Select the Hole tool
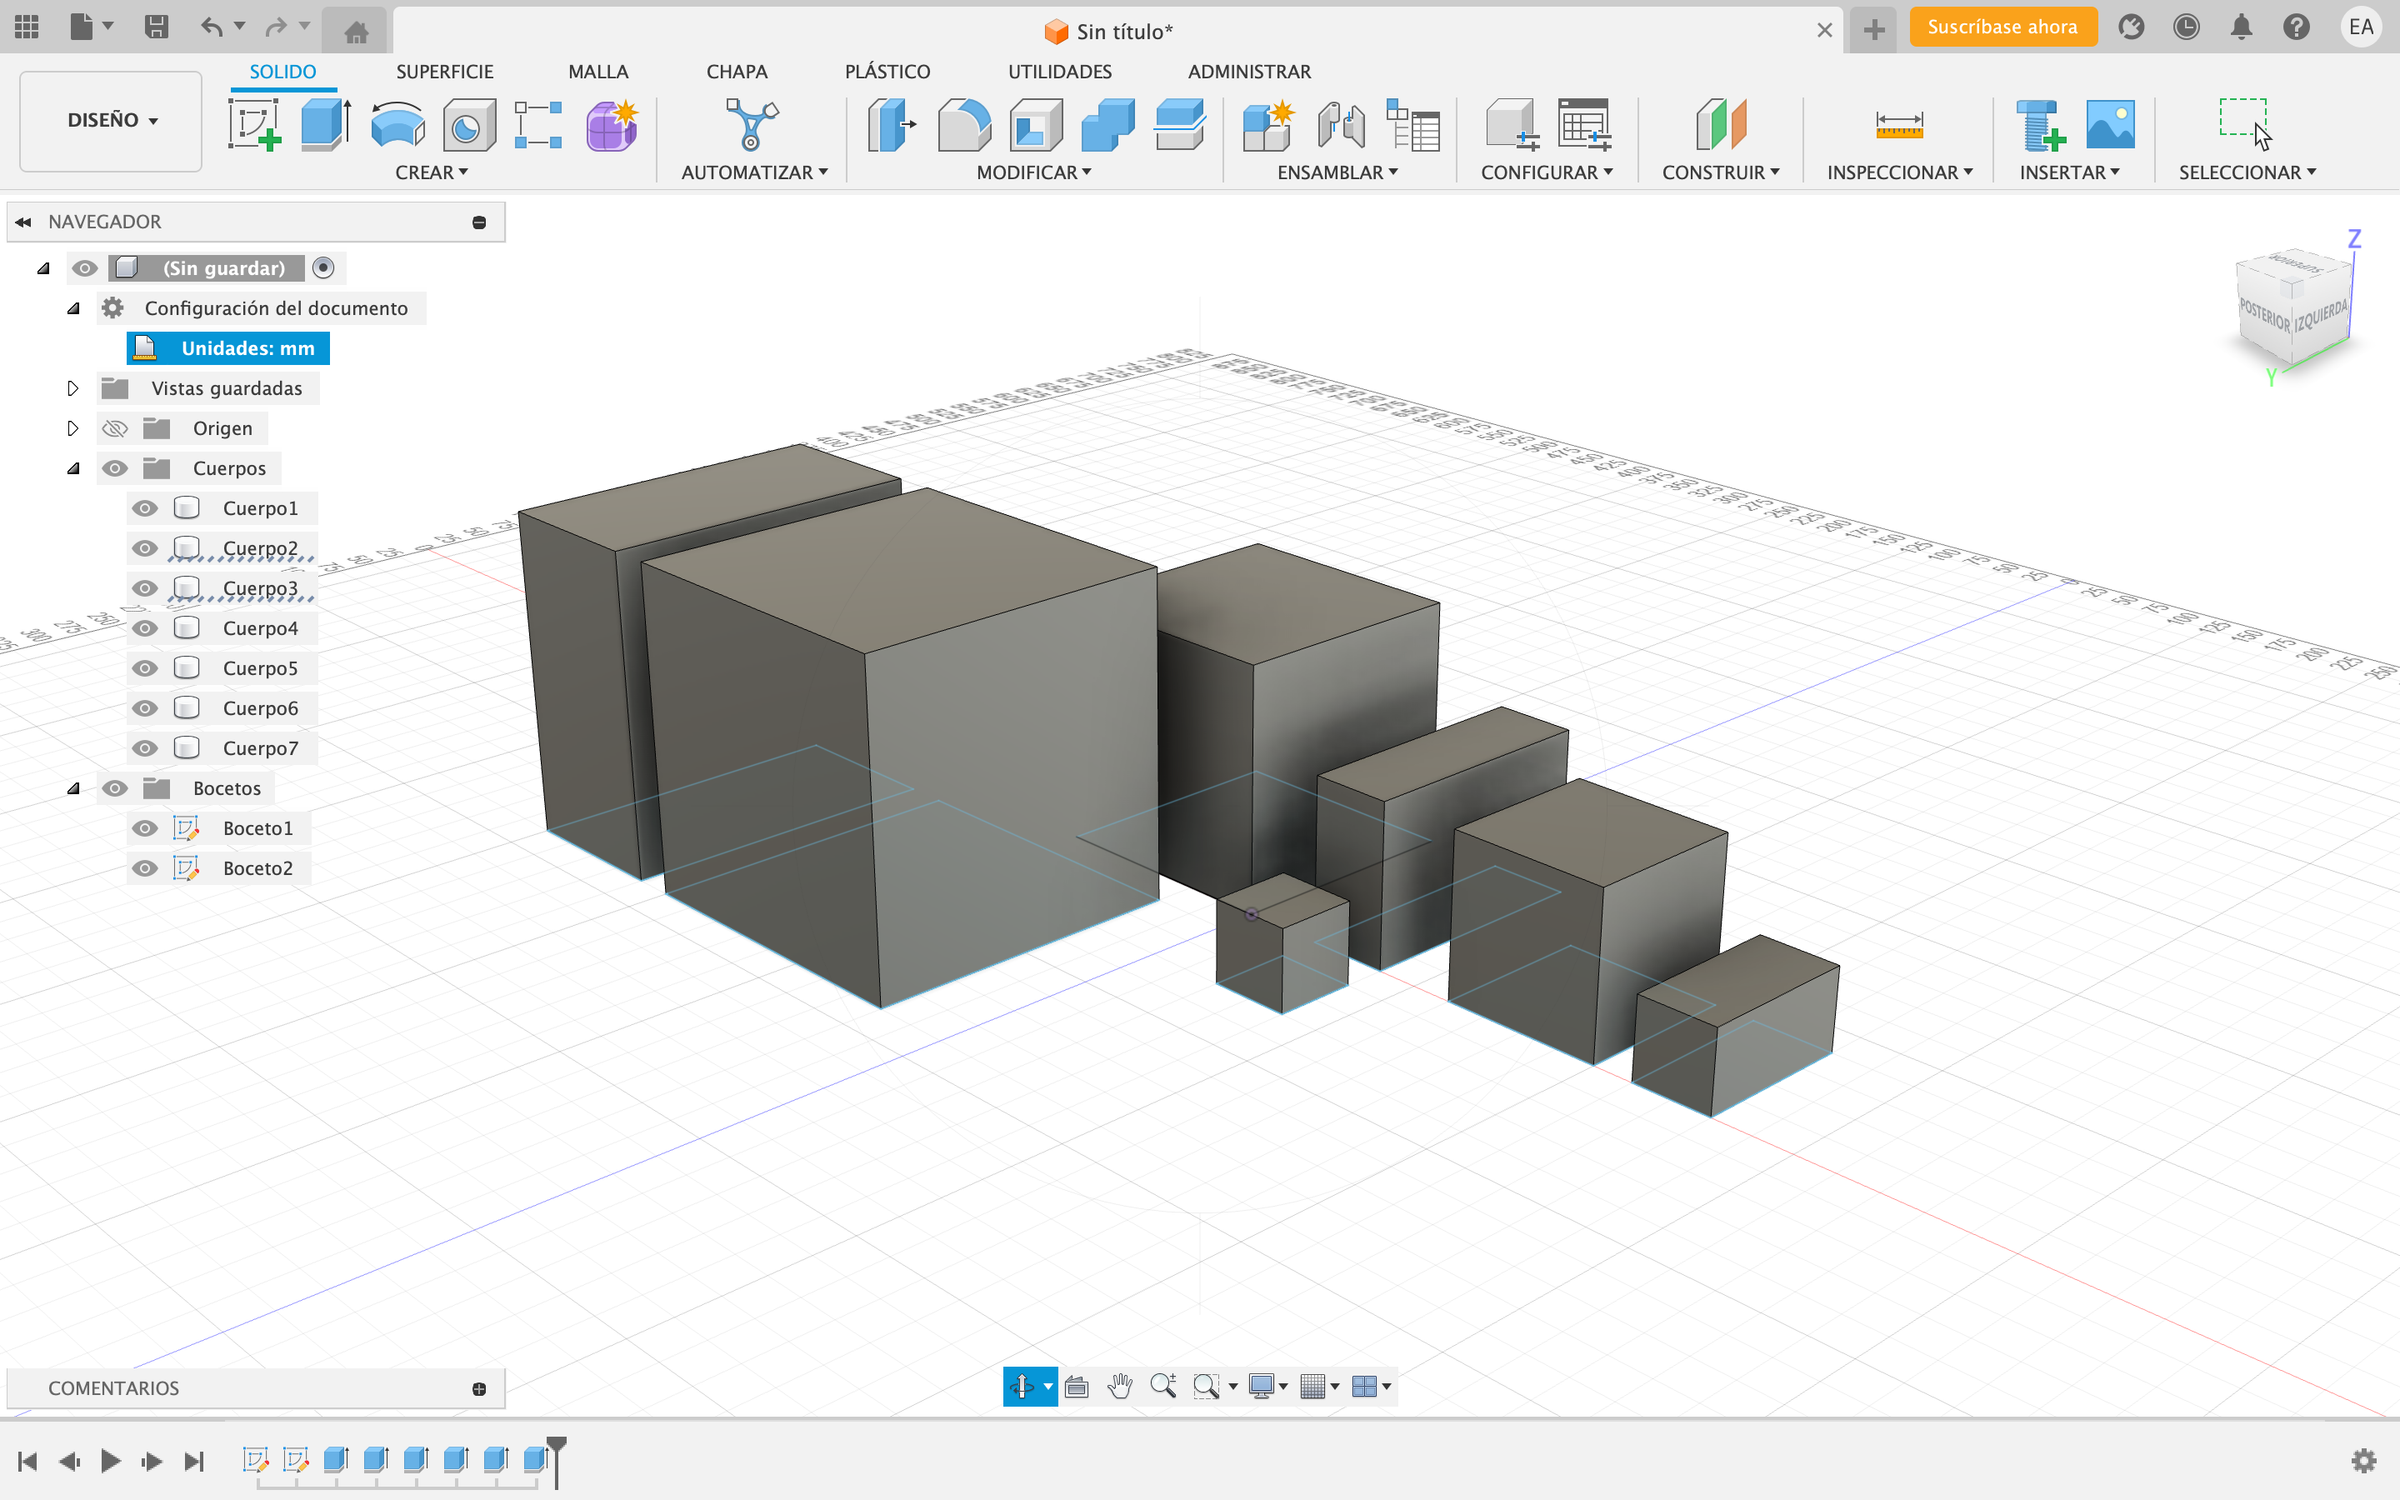 click(468, 125)
